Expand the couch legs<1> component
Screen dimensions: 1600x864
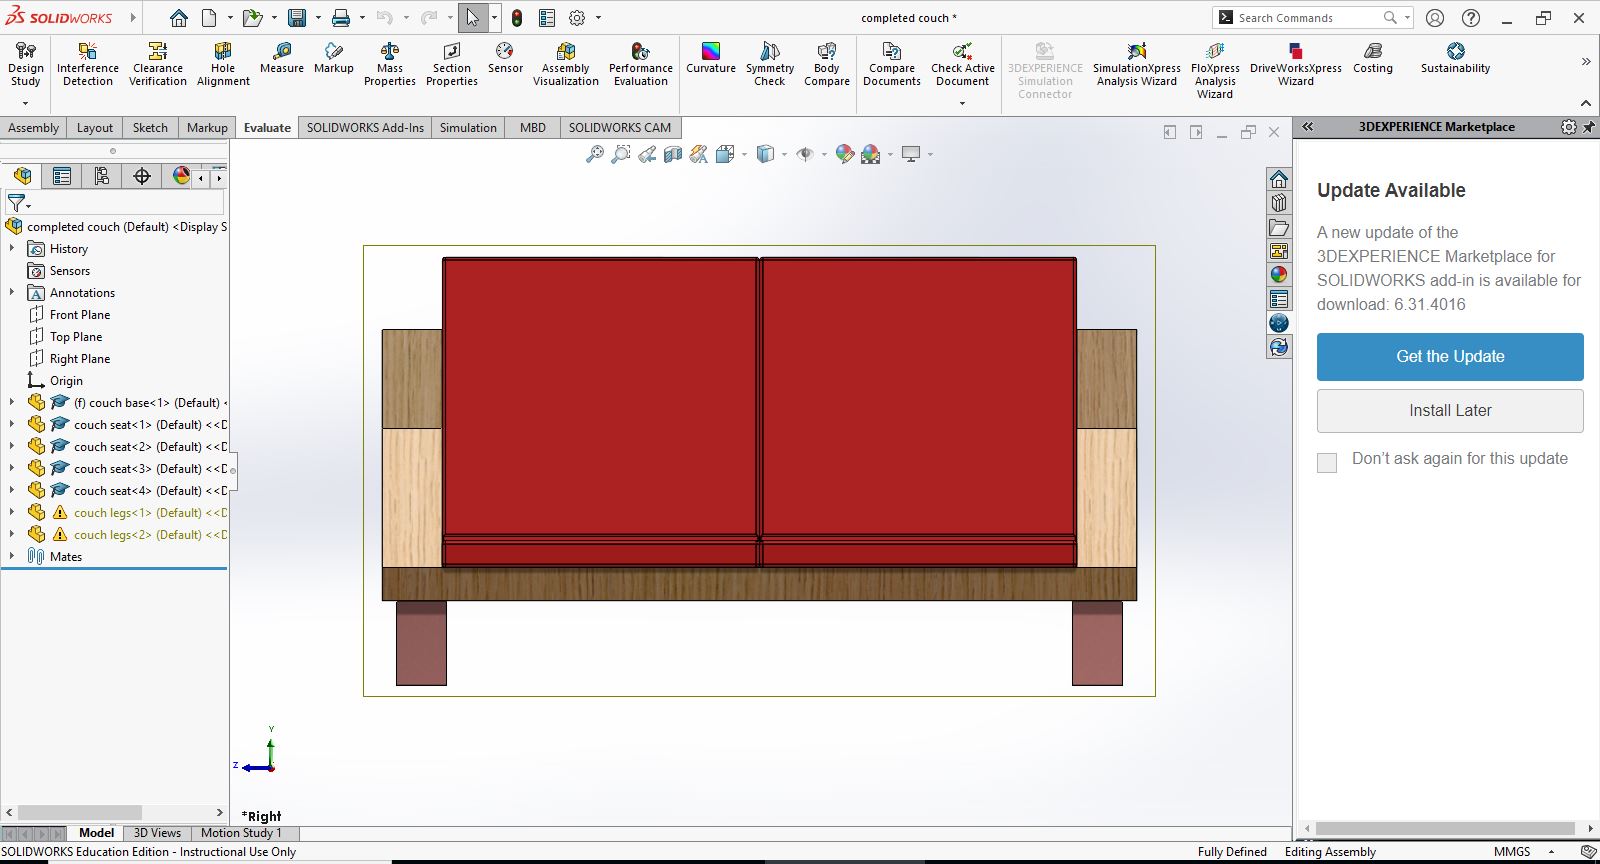pyautogui.click(x=12, y=512)
